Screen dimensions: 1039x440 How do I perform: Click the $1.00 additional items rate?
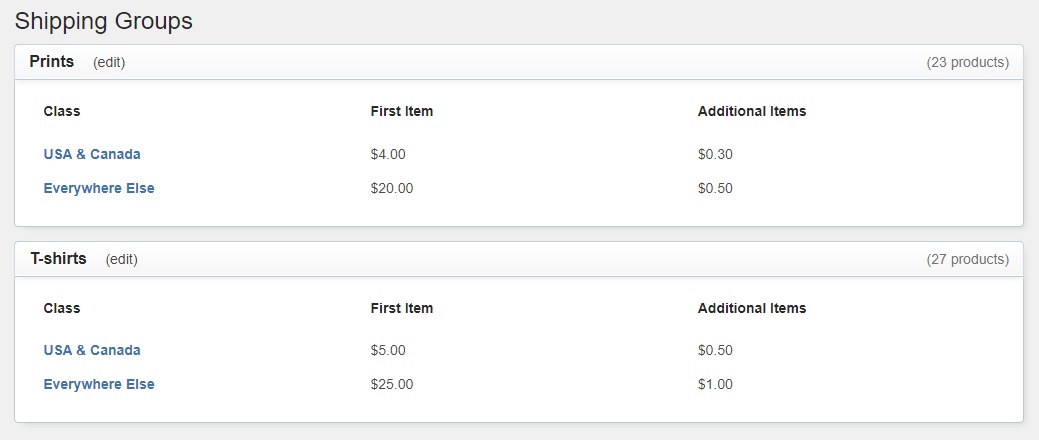click(715, 384)
